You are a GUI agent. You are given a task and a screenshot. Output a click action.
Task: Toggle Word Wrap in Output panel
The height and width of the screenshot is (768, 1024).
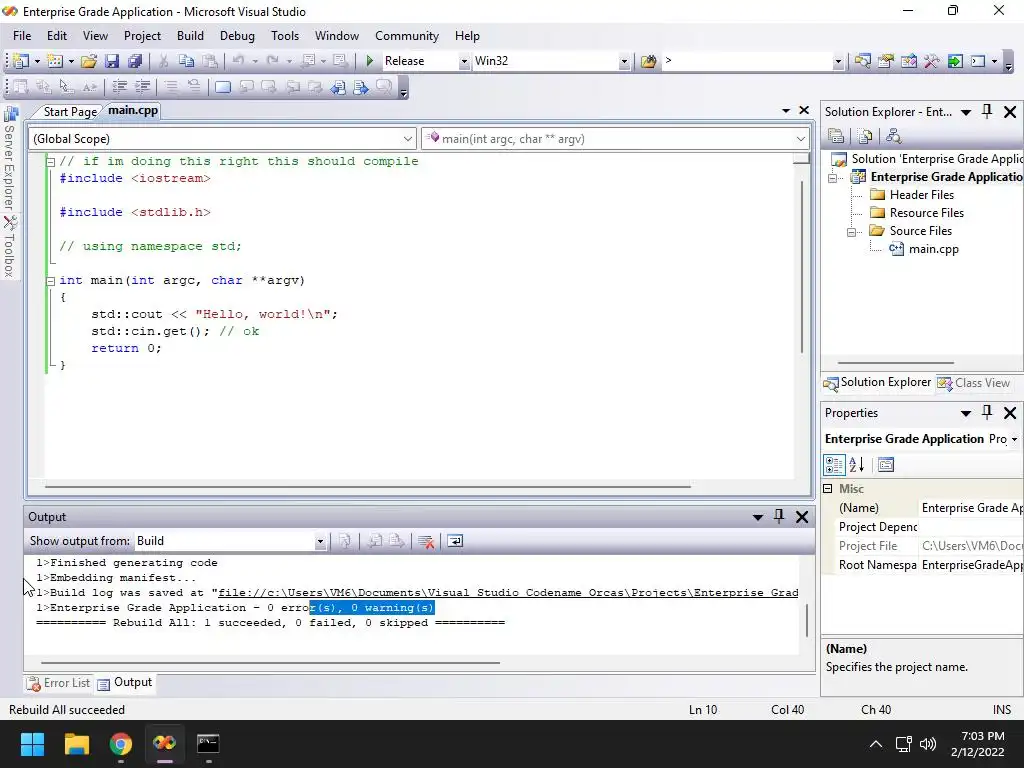pos(455,541)
